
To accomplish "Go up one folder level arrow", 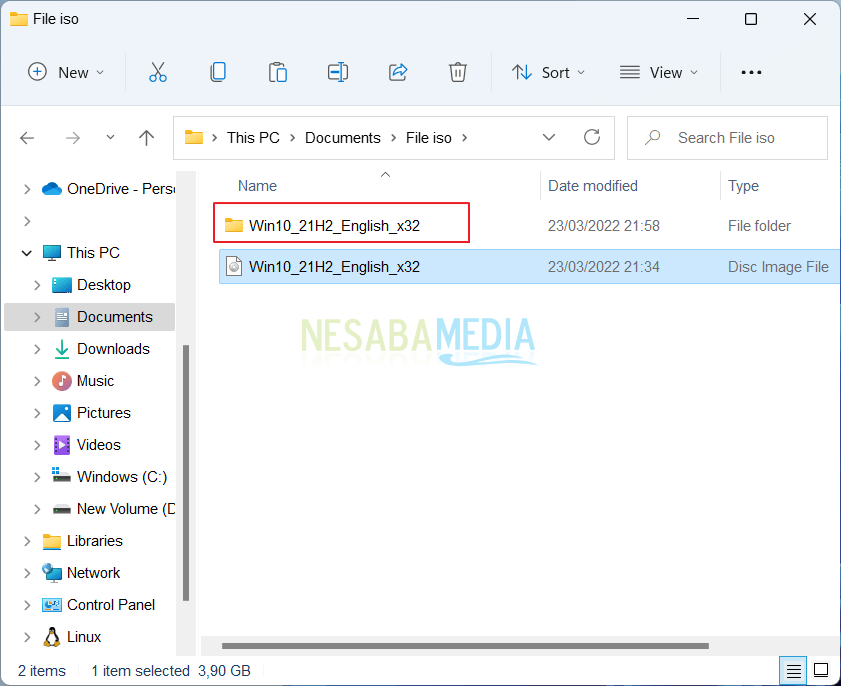I will click(x=146, y=138).
